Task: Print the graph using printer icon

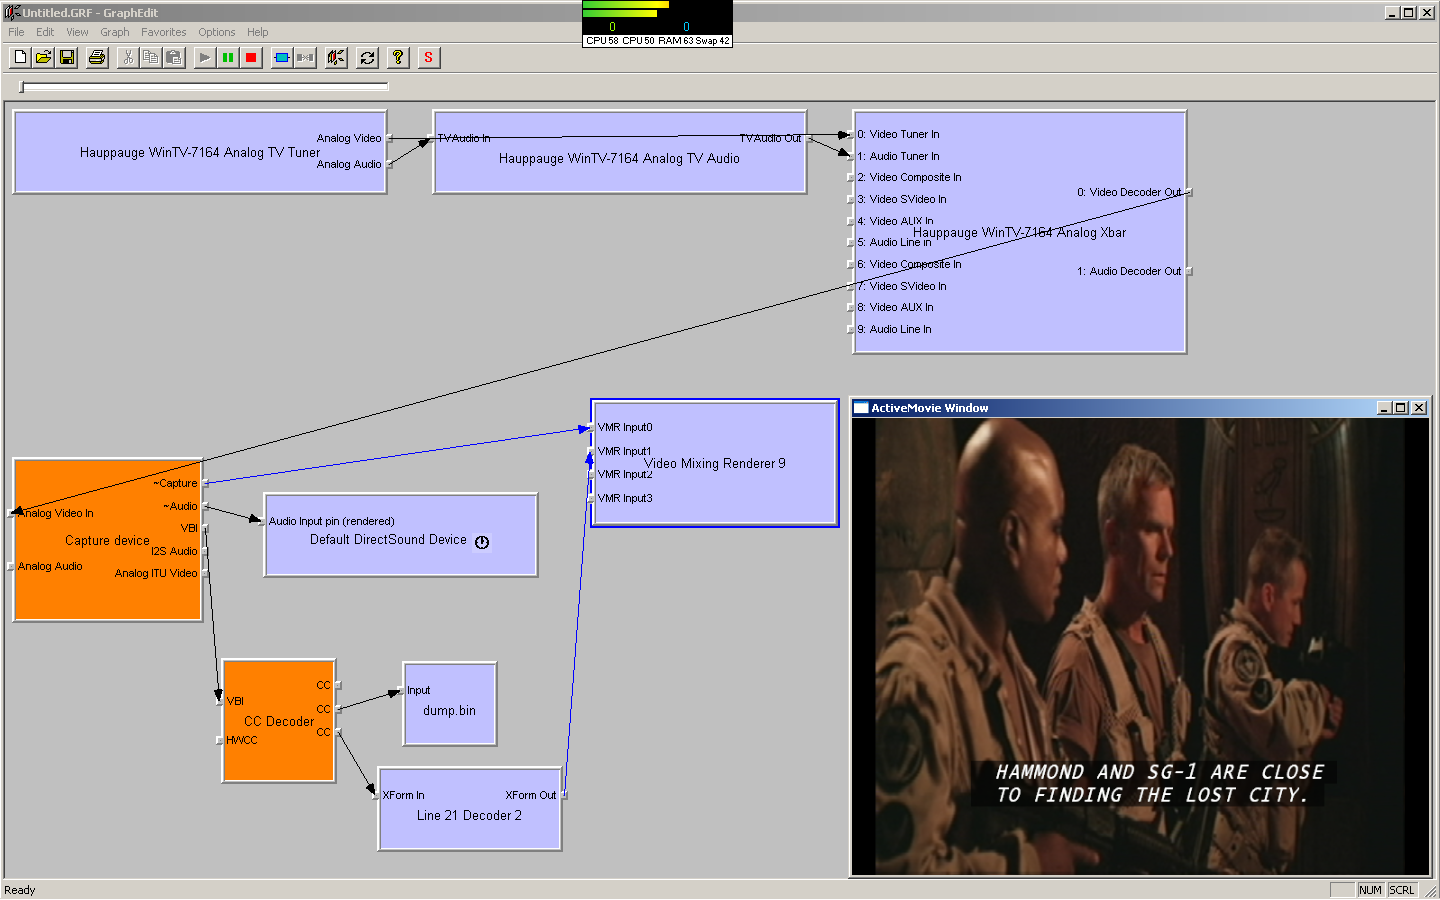Action: point(97,57)
